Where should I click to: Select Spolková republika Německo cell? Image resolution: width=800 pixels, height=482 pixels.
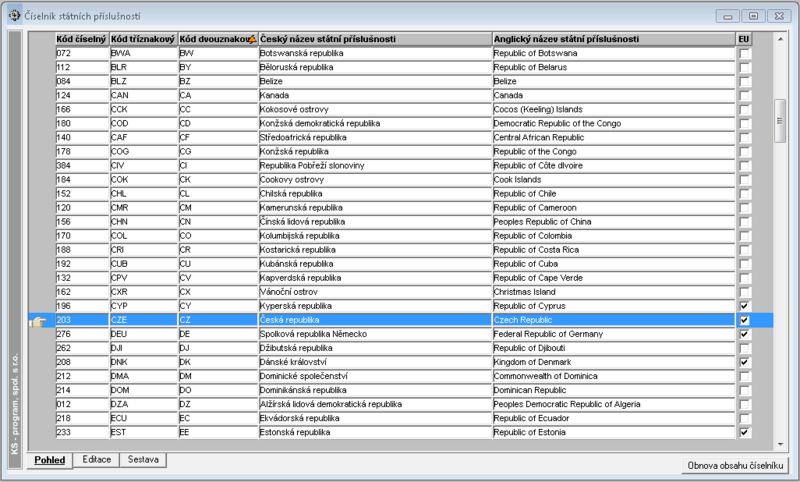coord(375,334)
